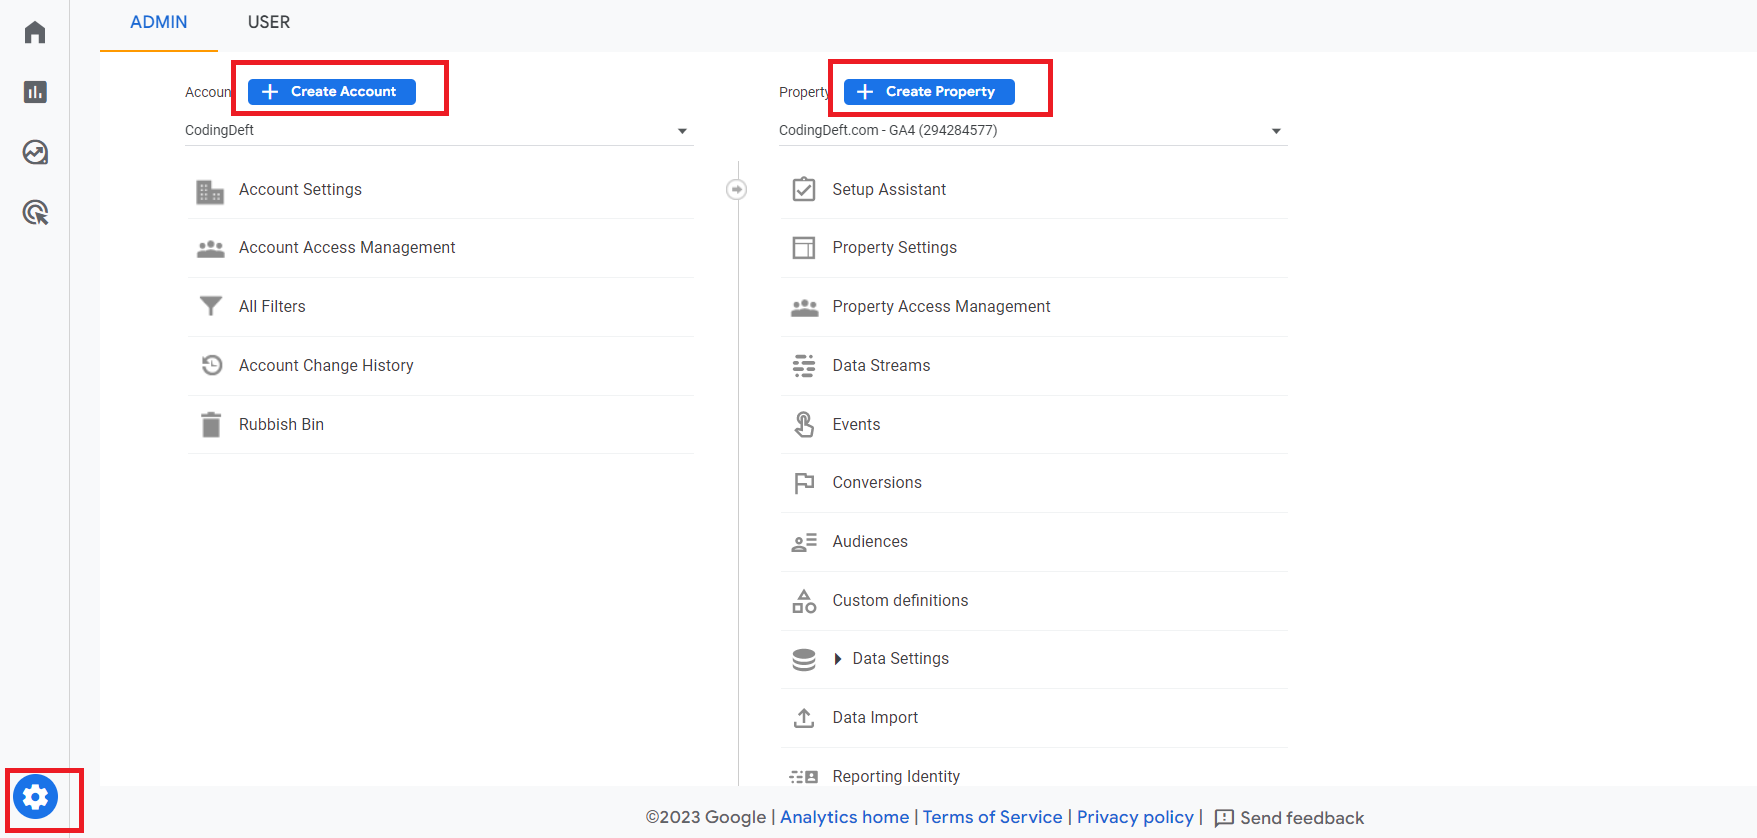The height and width of the screenshot is (838, 1757).
Task: Click the Account Access Management people icon
Action: pyautogui.click(x=210, y=248)
